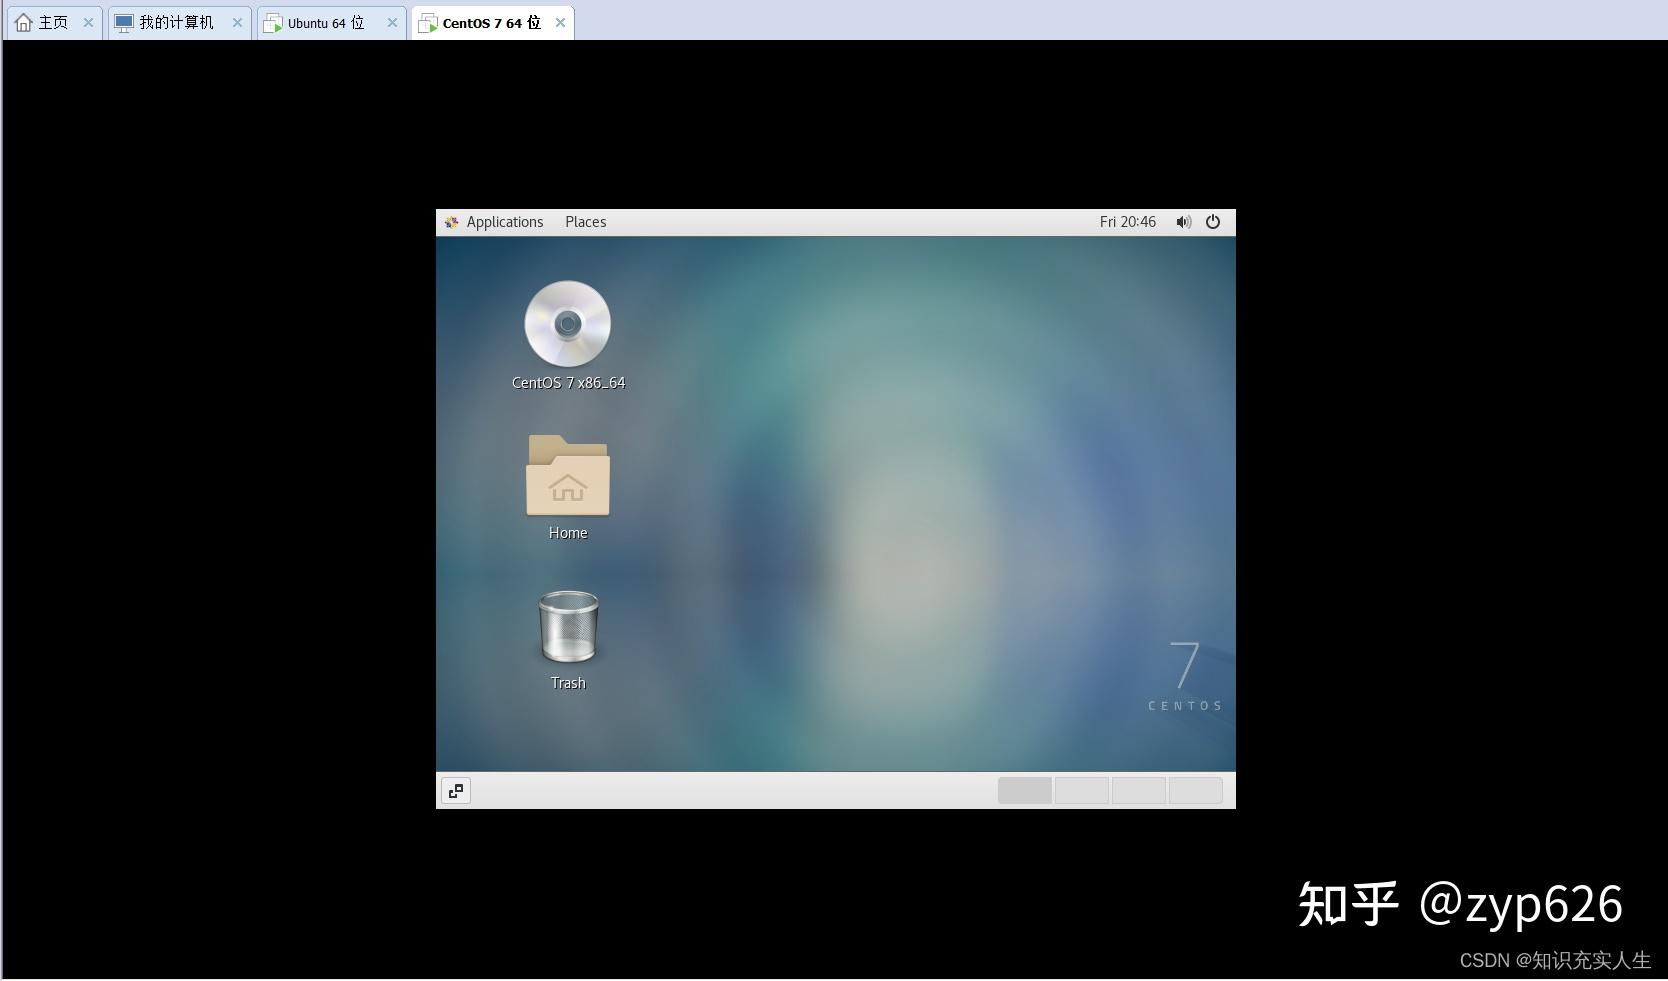The image size is (1668, 981).
Task: Click the CentOS 7 x86_64 label
Action: [568, 383]
